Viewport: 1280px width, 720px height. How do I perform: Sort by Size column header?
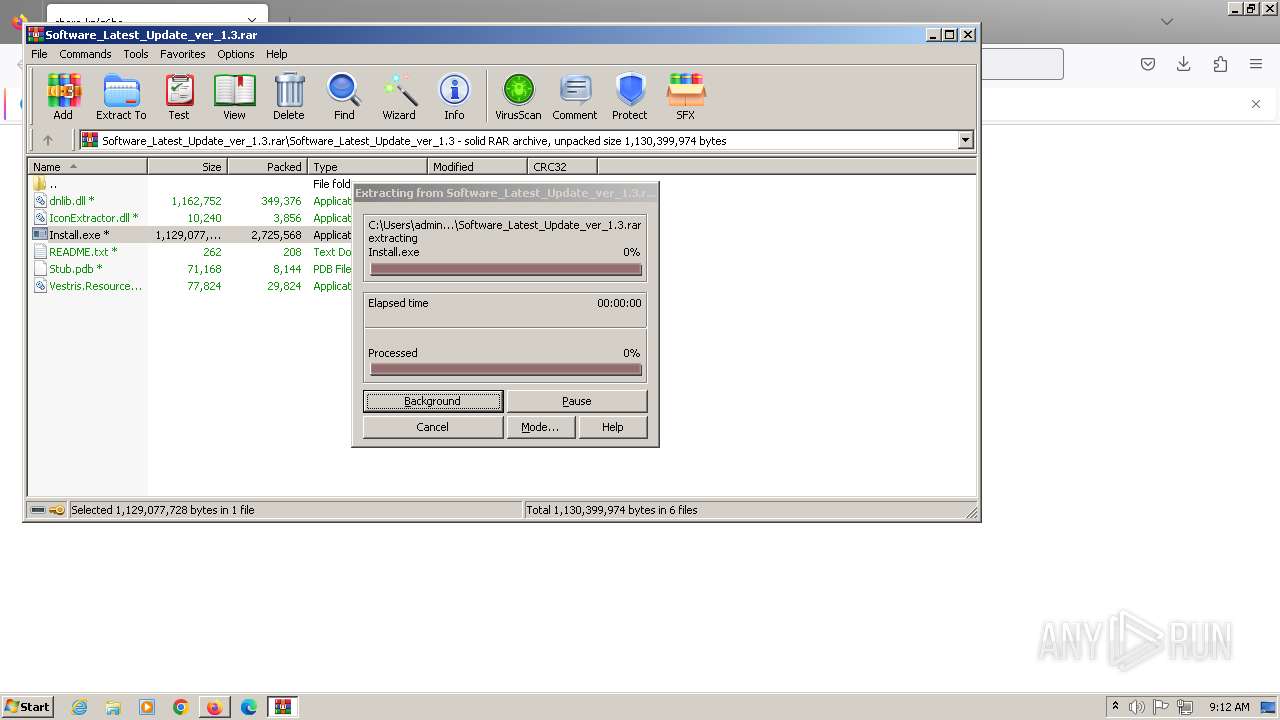pos(187,166)
